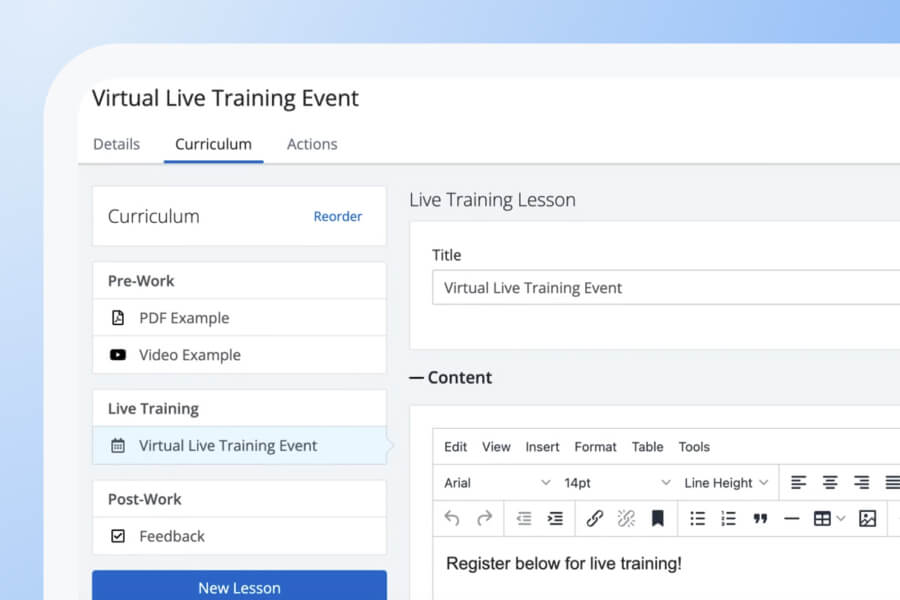Center align the text
900x600 pixels.
click(830, 482)
